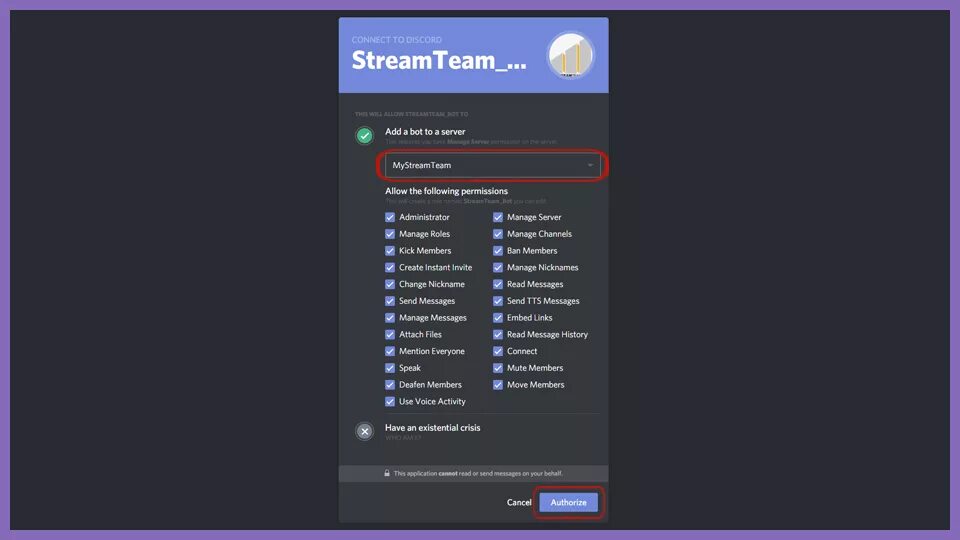The image size is (960, 540).
Task: Click the CONNECT TO DISCORD header text
Action: pos(397,40)
